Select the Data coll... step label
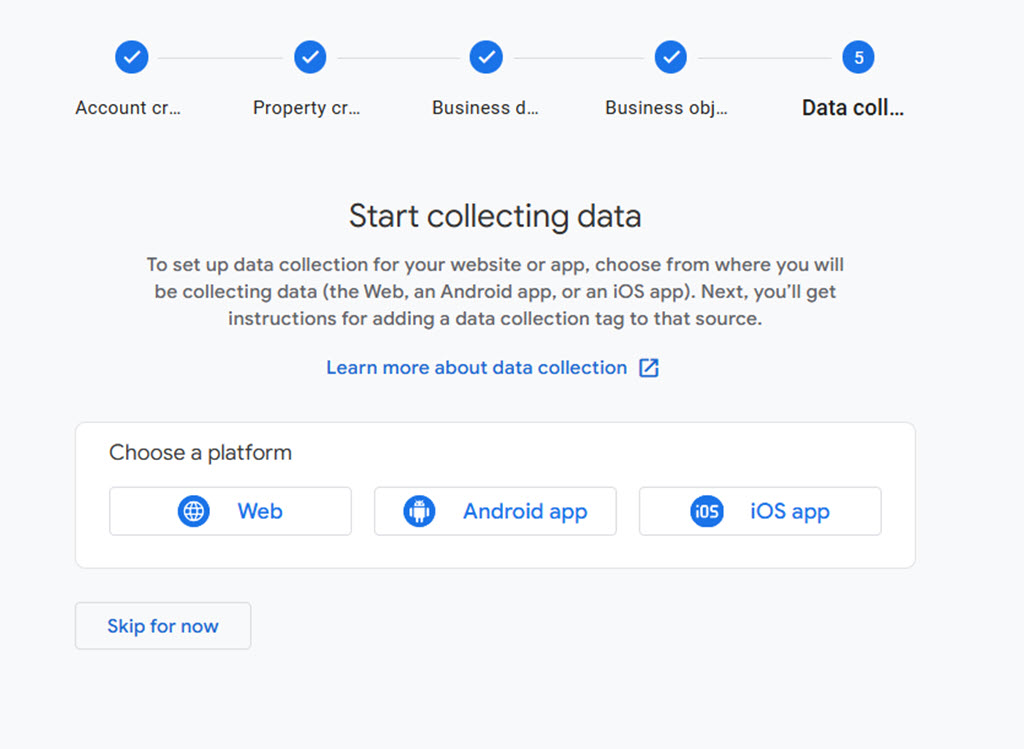 pos(853,108)
